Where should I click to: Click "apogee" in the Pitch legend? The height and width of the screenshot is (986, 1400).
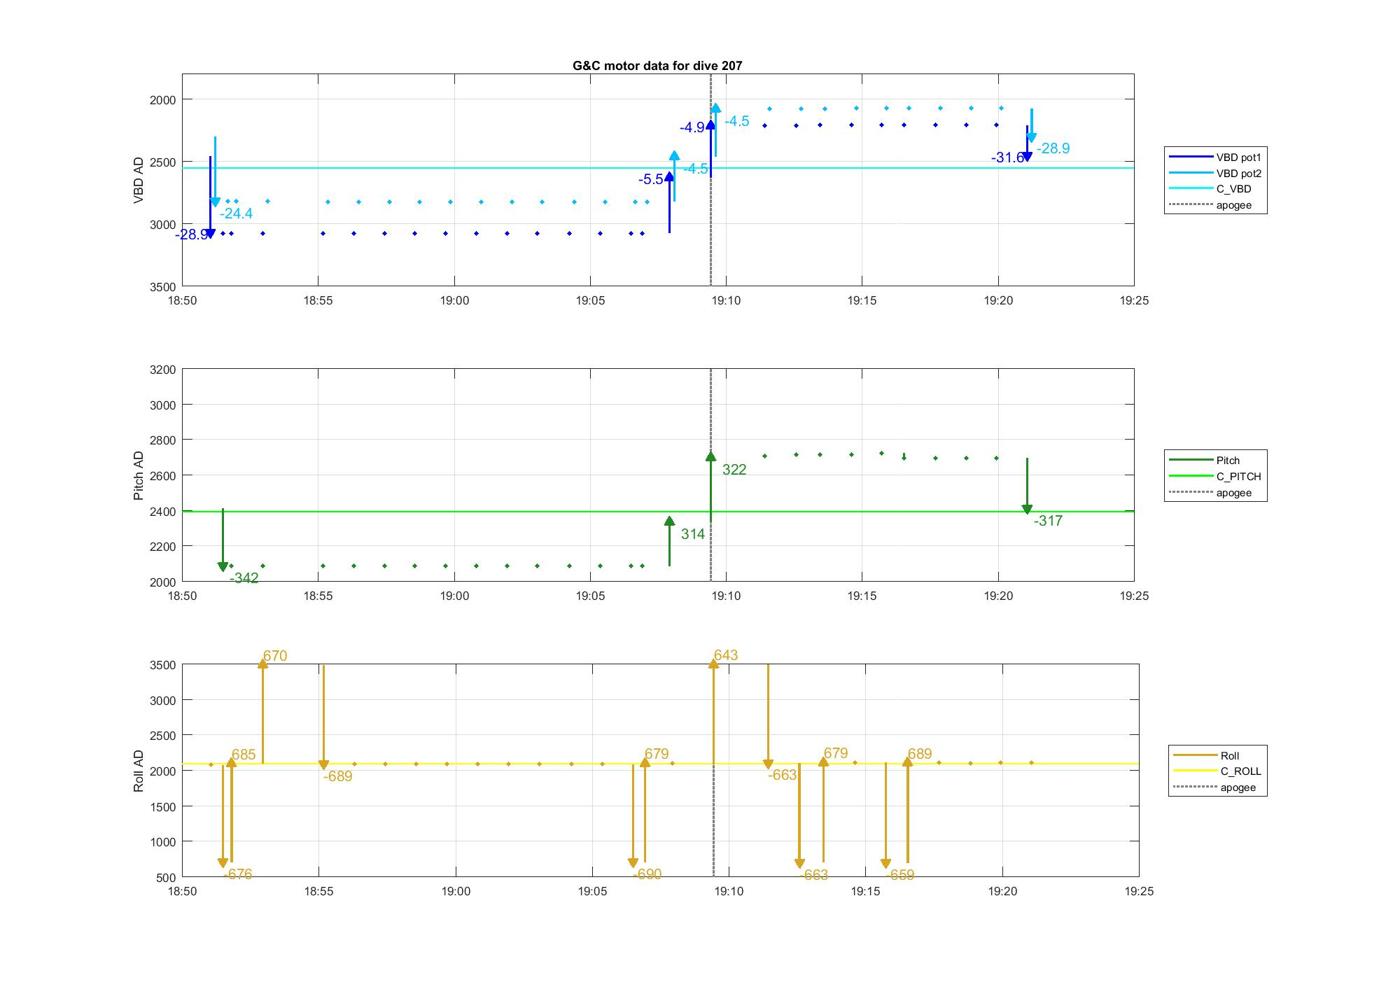click(1233, 493)
